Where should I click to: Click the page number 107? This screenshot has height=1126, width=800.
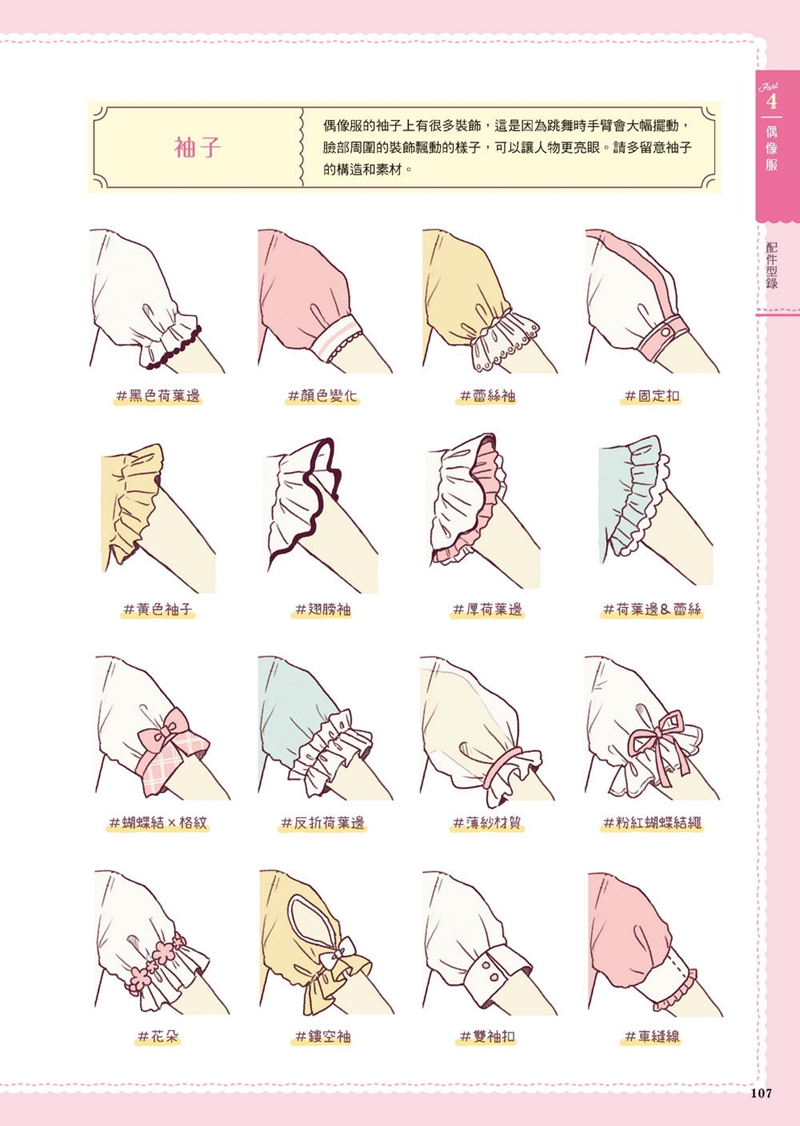click(x=761, y=1093)
